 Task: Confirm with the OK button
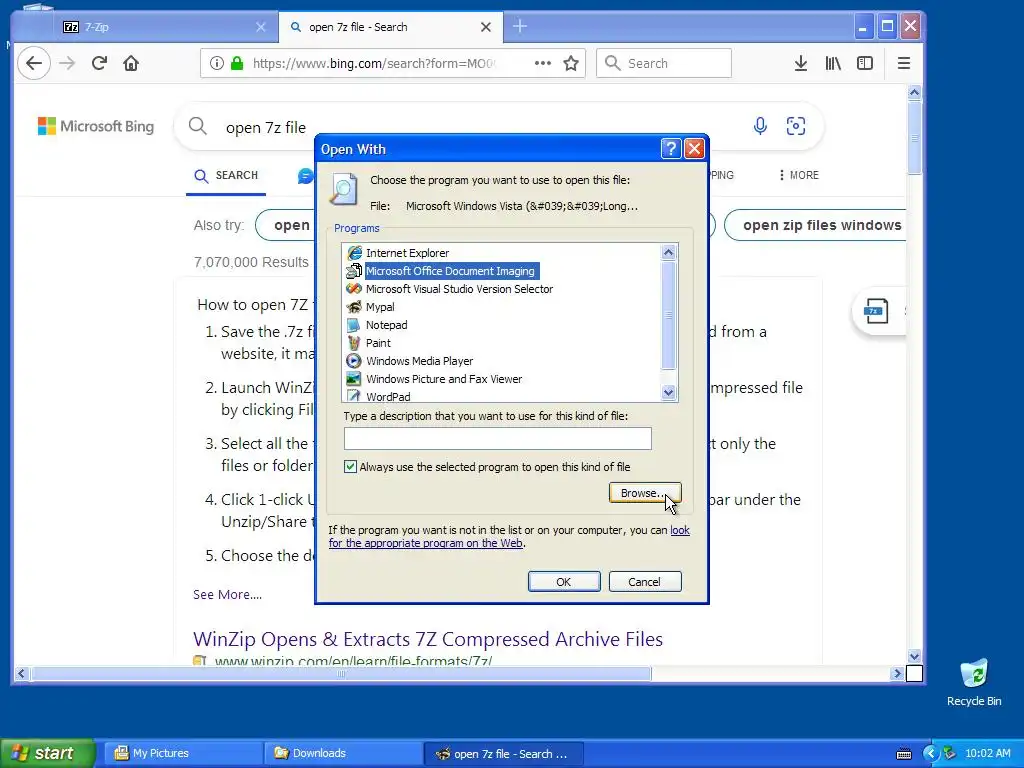(564, 582)
